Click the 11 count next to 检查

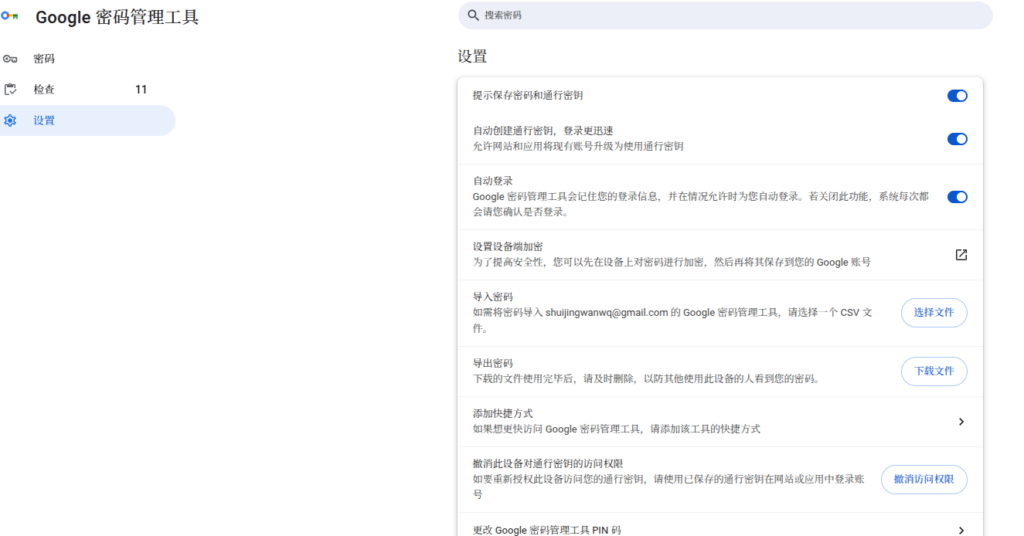click(141, 89)
